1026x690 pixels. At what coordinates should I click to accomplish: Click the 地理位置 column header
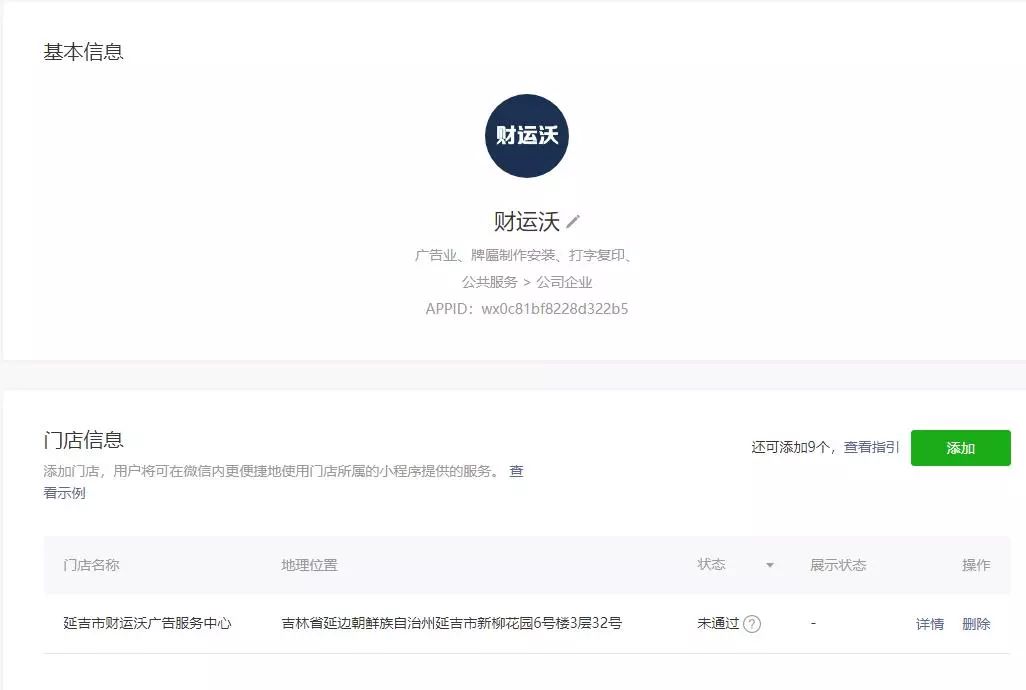(310, 565)
